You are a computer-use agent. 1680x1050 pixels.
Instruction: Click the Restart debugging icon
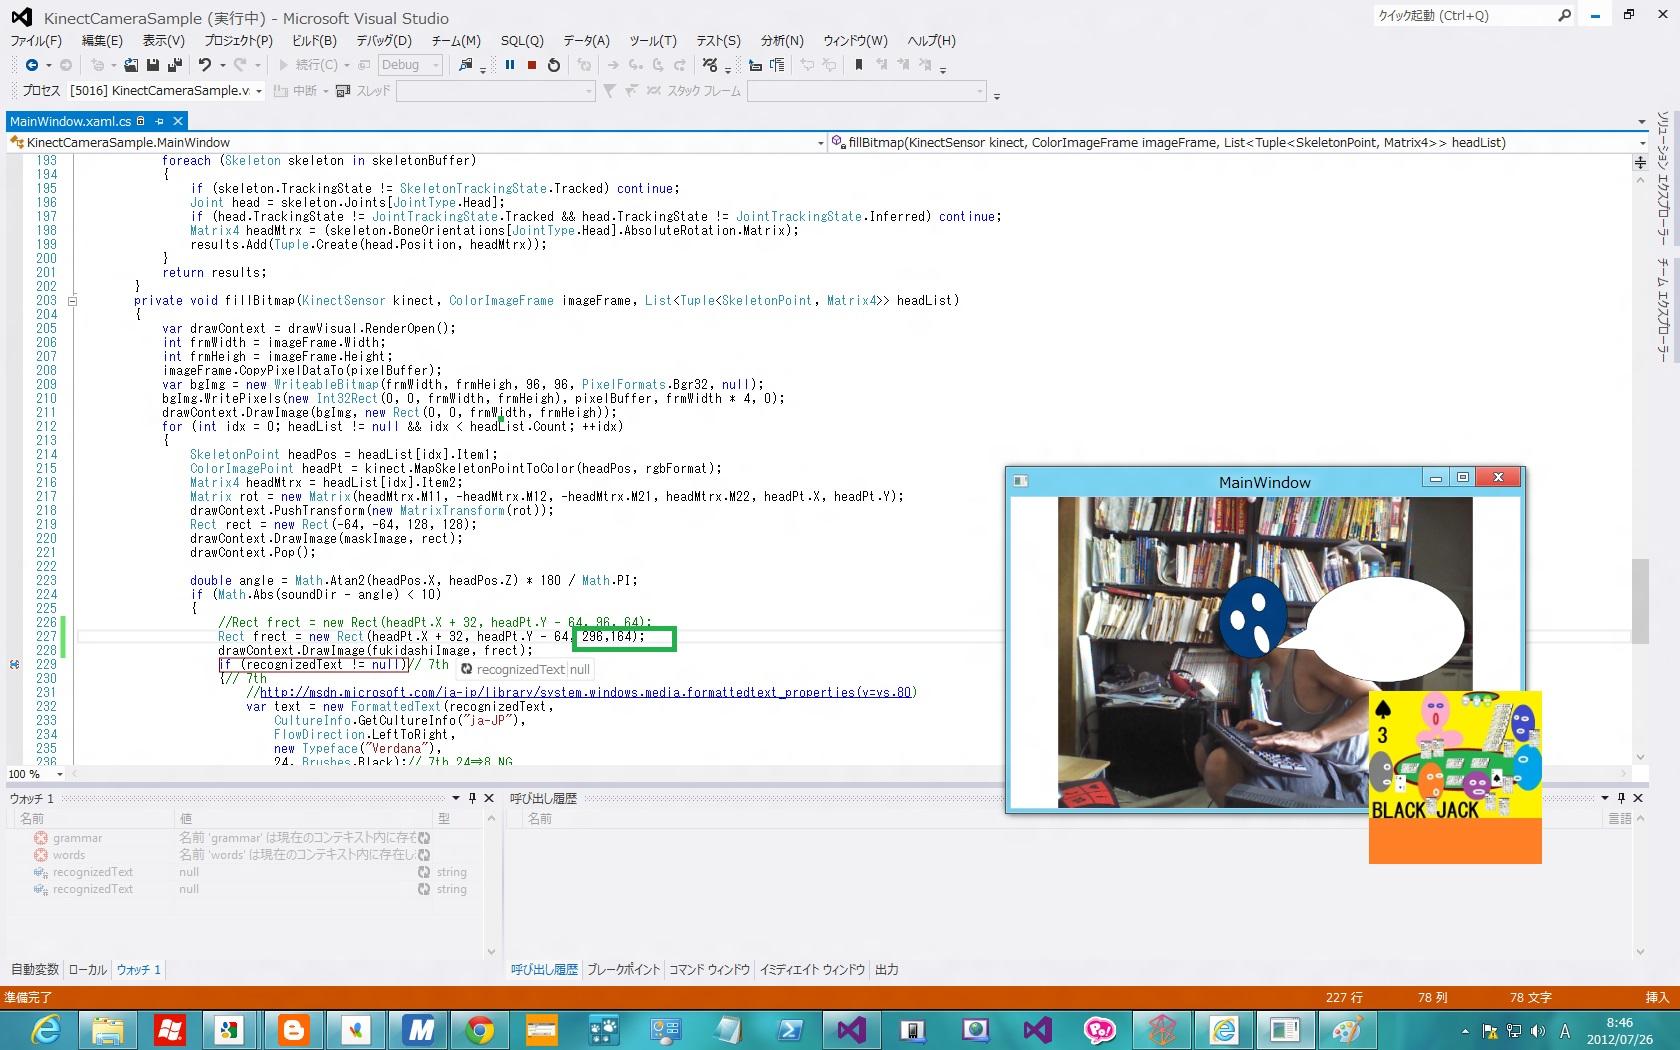coord(554,65)
